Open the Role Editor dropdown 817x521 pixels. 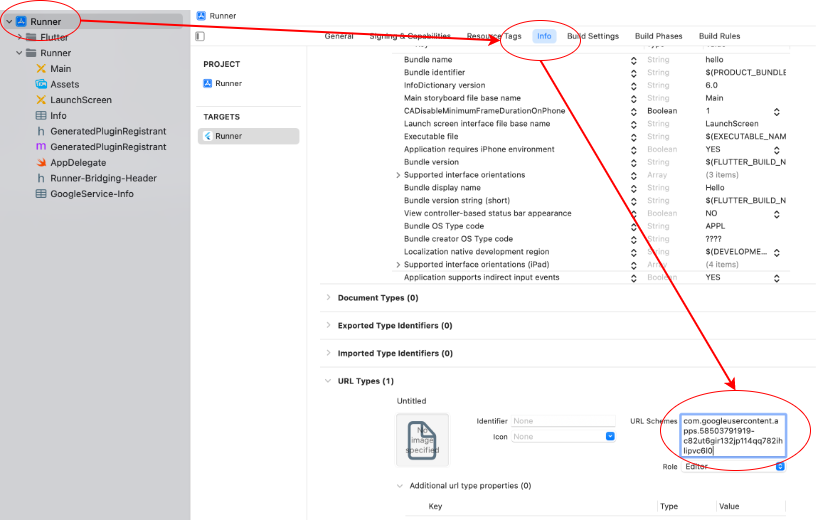point(780,466)
